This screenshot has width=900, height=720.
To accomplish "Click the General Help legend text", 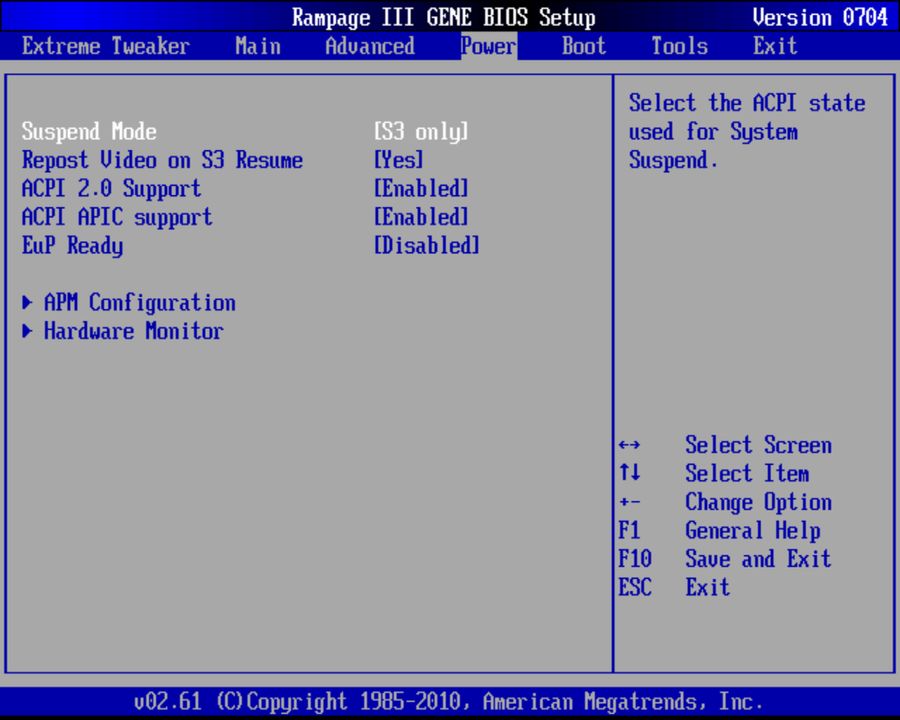I will point(752,530).
